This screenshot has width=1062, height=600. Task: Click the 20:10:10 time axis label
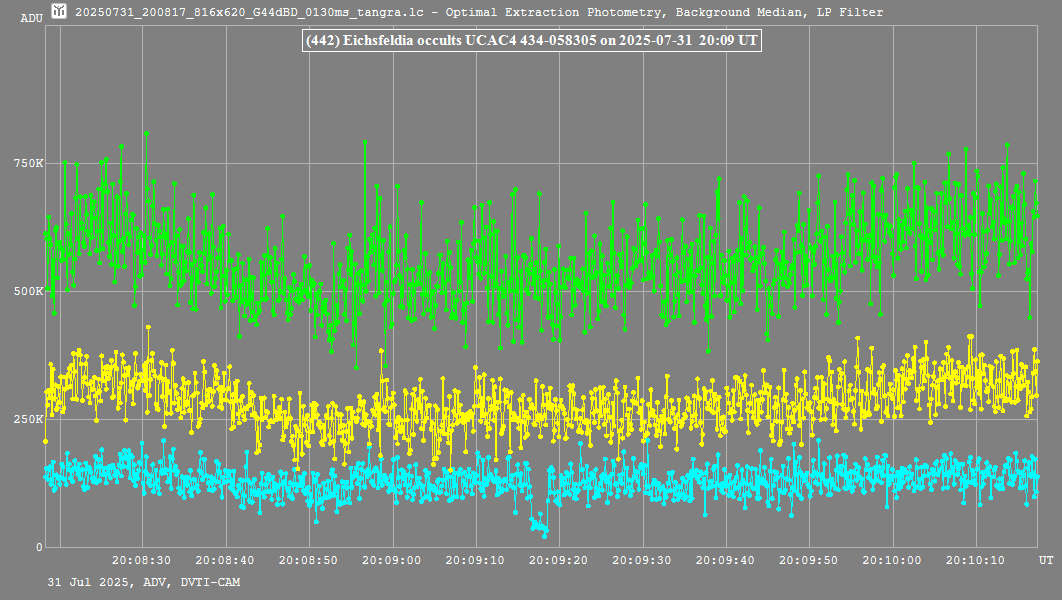[x=975, y=561]
